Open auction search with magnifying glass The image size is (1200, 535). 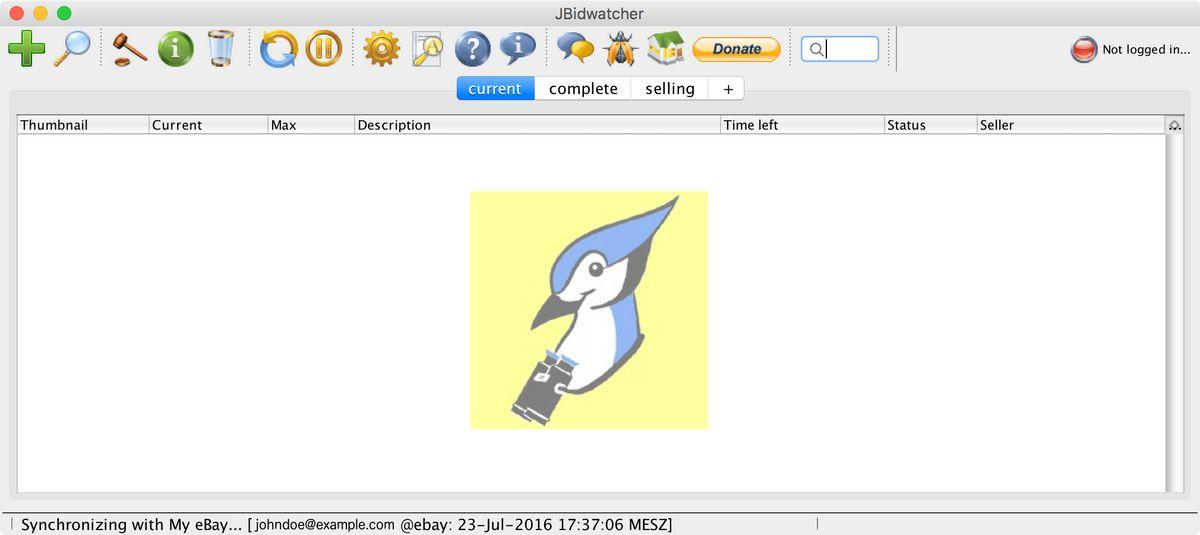pyautogui.click(x=72, y=48)
